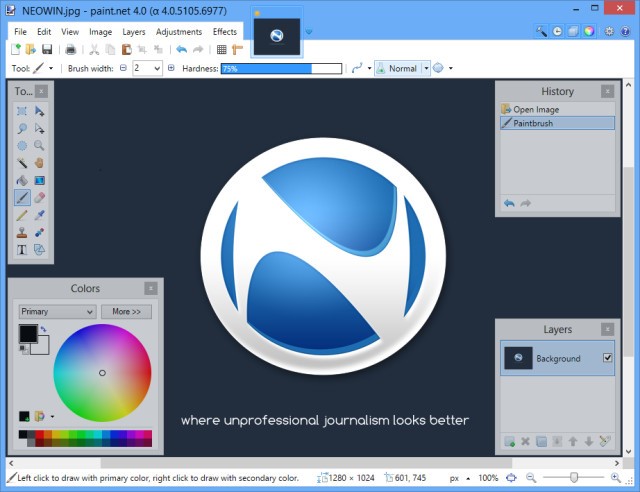Toggle the Layers window button at top right
The image size is (640, 492).
tap(573, 31)
